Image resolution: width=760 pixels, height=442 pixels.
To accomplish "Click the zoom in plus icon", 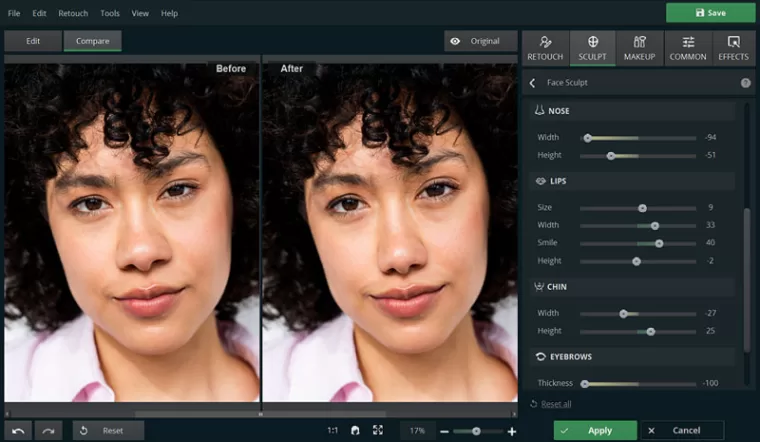I will pyautogui.click(x=512, y=431).
